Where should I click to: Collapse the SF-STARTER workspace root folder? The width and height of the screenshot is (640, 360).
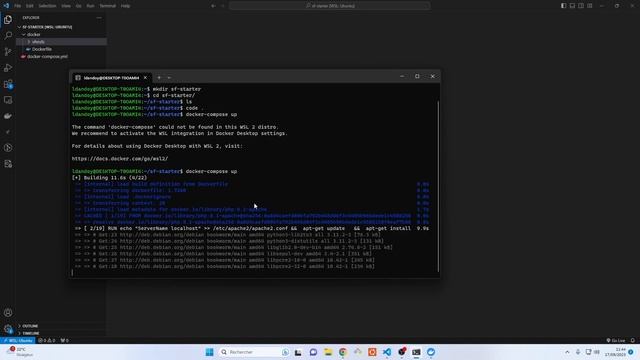pyautogui.click(x=47, y=27)
